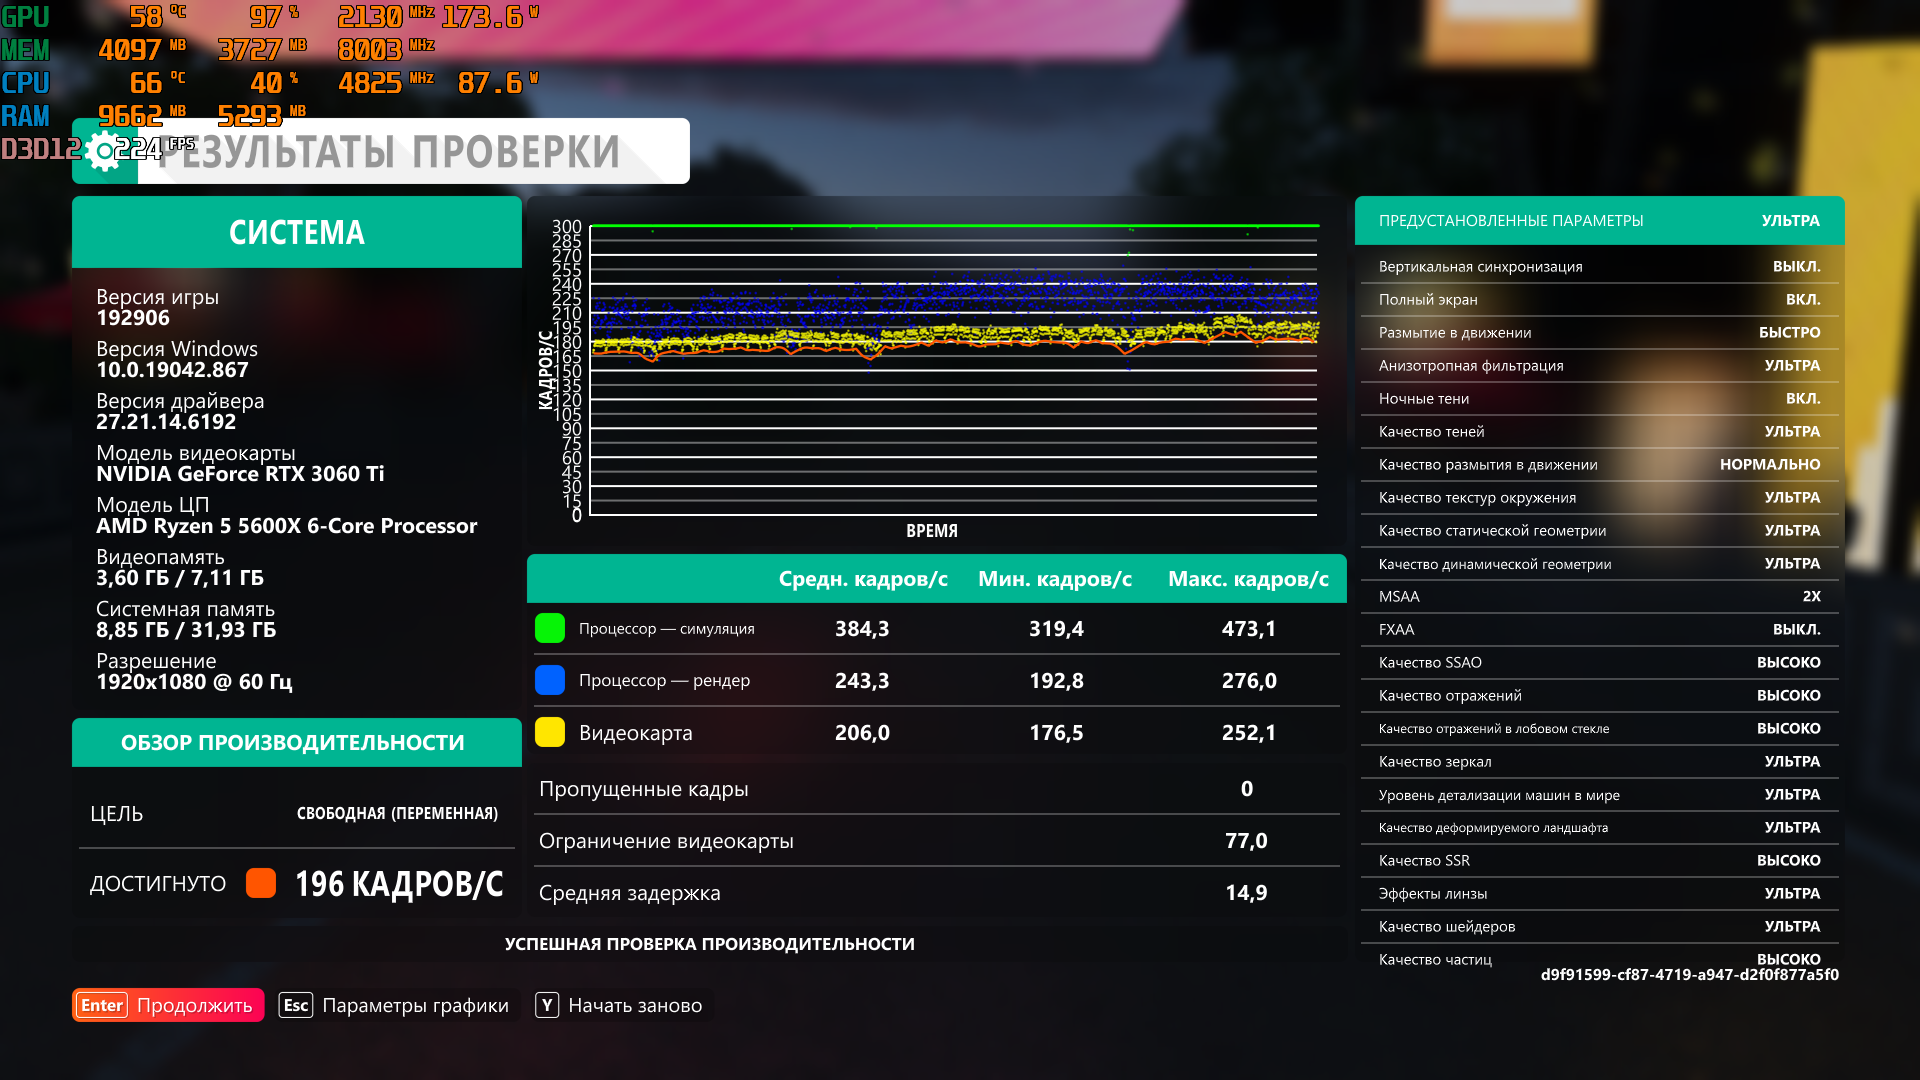Toggle Ночные тени night shadows row
Screen dimensions: 1920x1080
coord(1598,398)
